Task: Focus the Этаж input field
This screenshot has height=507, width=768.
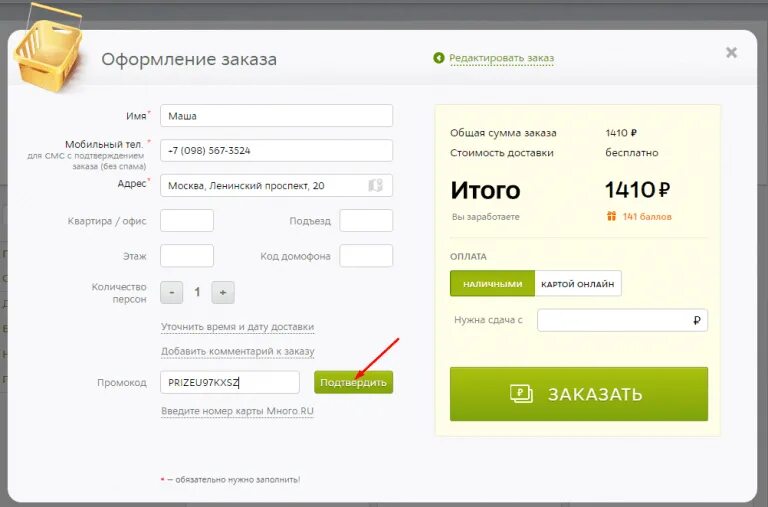Action: tap(187, 256)
